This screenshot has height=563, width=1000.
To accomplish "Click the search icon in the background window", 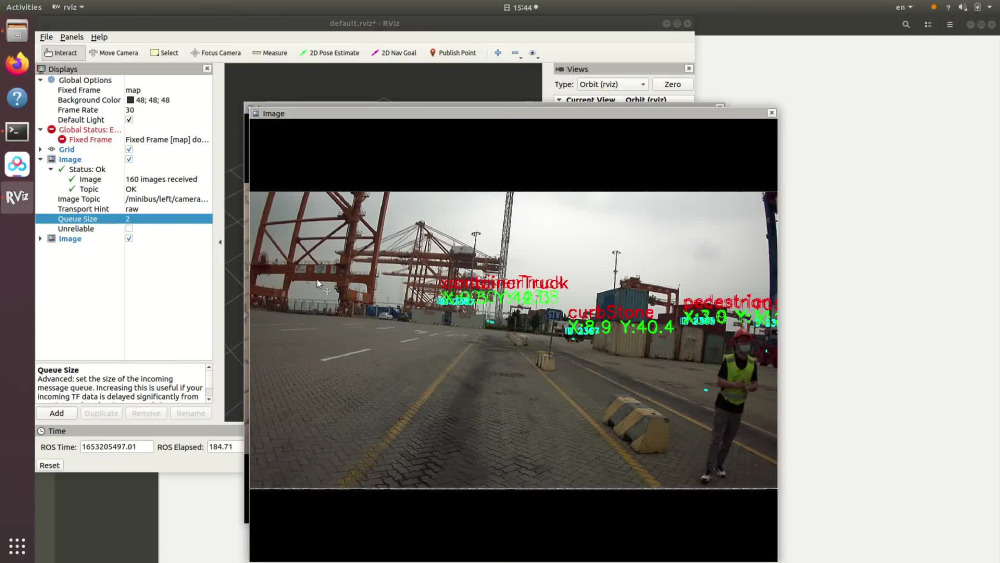I will point(906,24).
